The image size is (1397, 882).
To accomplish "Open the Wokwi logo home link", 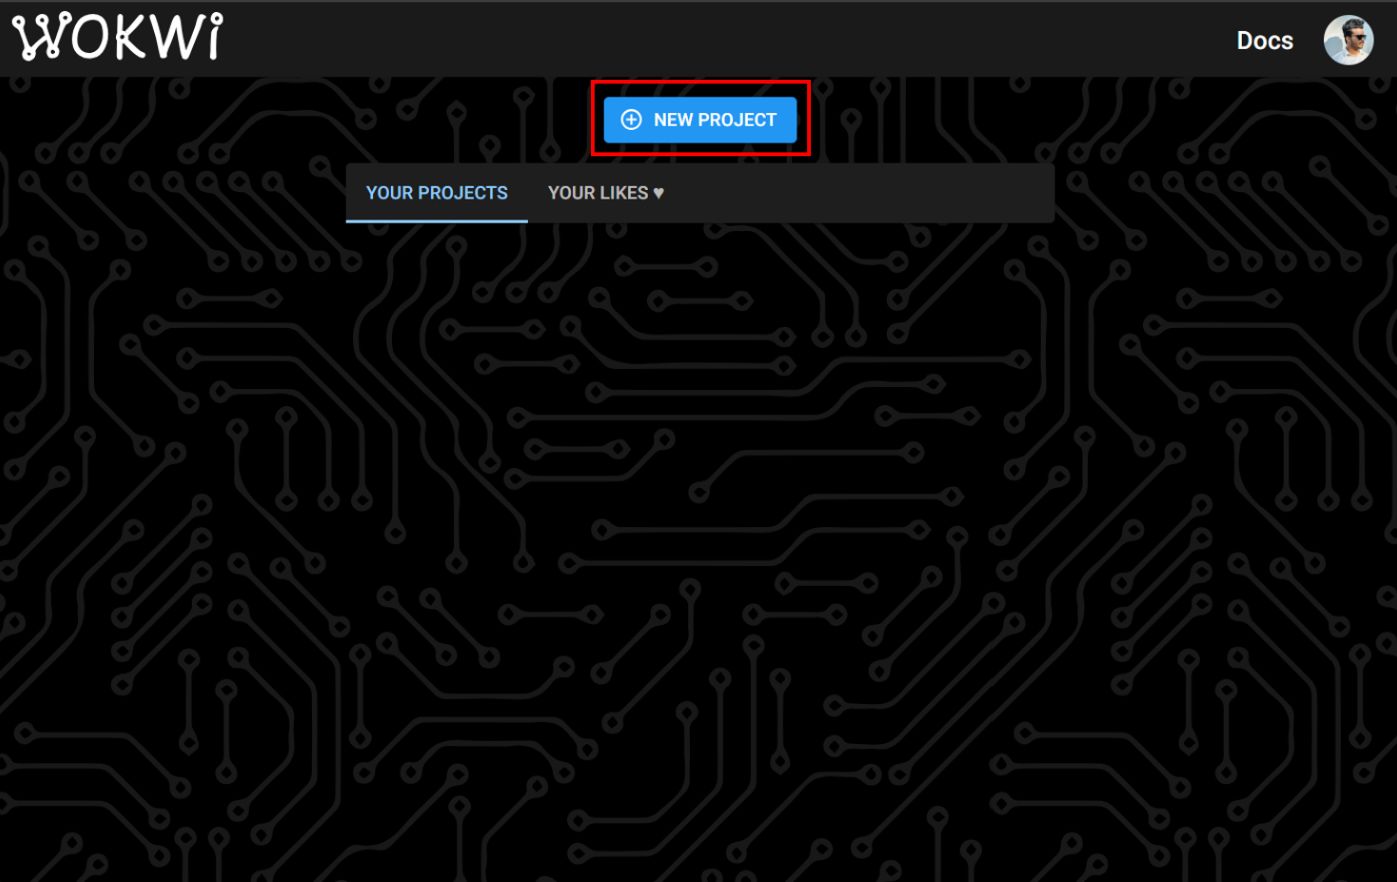I will tap(118, 38).
